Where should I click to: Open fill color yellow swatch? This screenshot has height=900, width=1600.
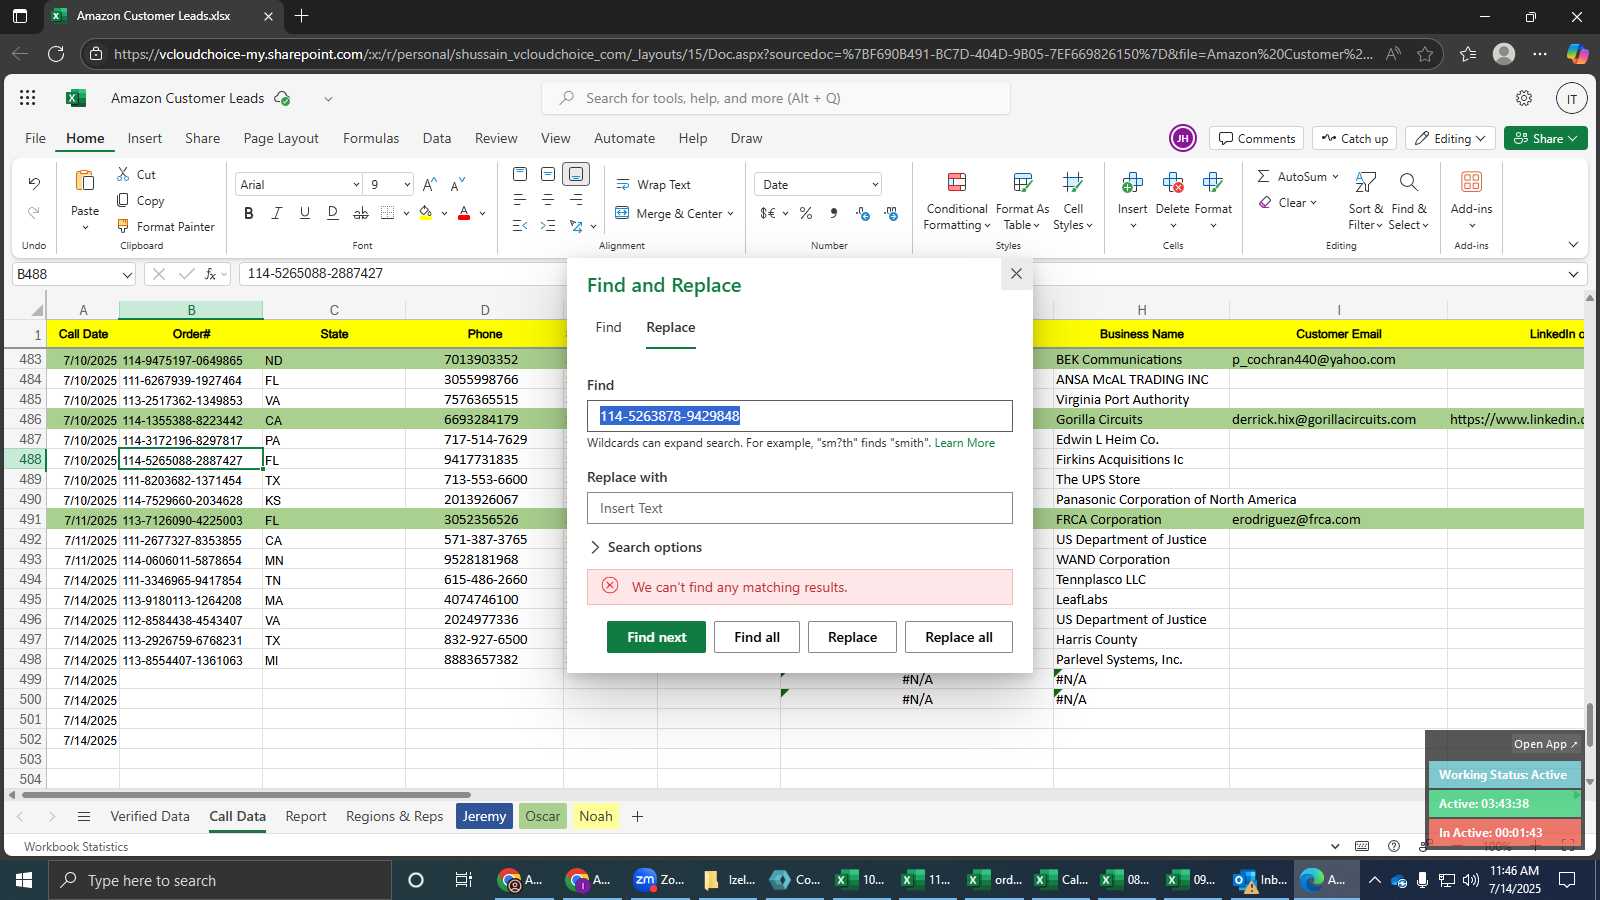[426, 213]
